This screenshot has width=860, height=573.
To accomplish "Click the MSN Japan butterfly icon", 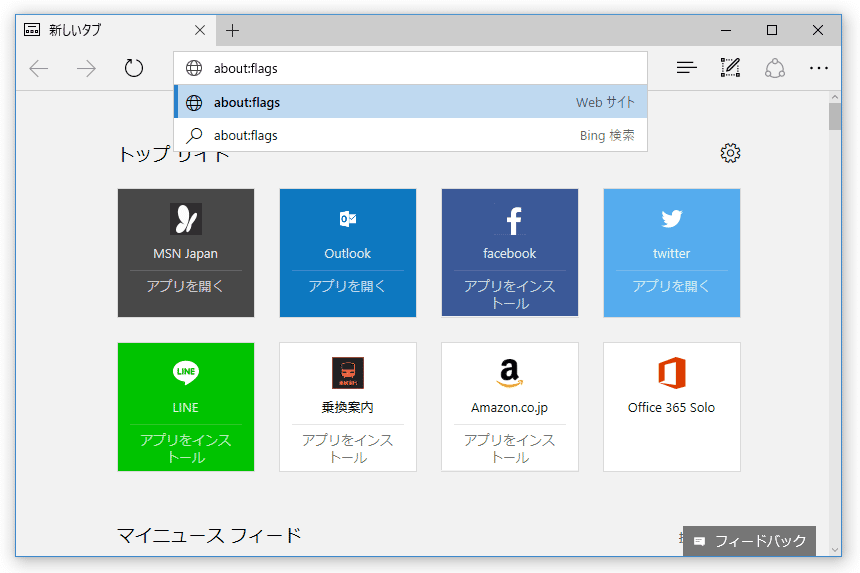I will 185,219.
